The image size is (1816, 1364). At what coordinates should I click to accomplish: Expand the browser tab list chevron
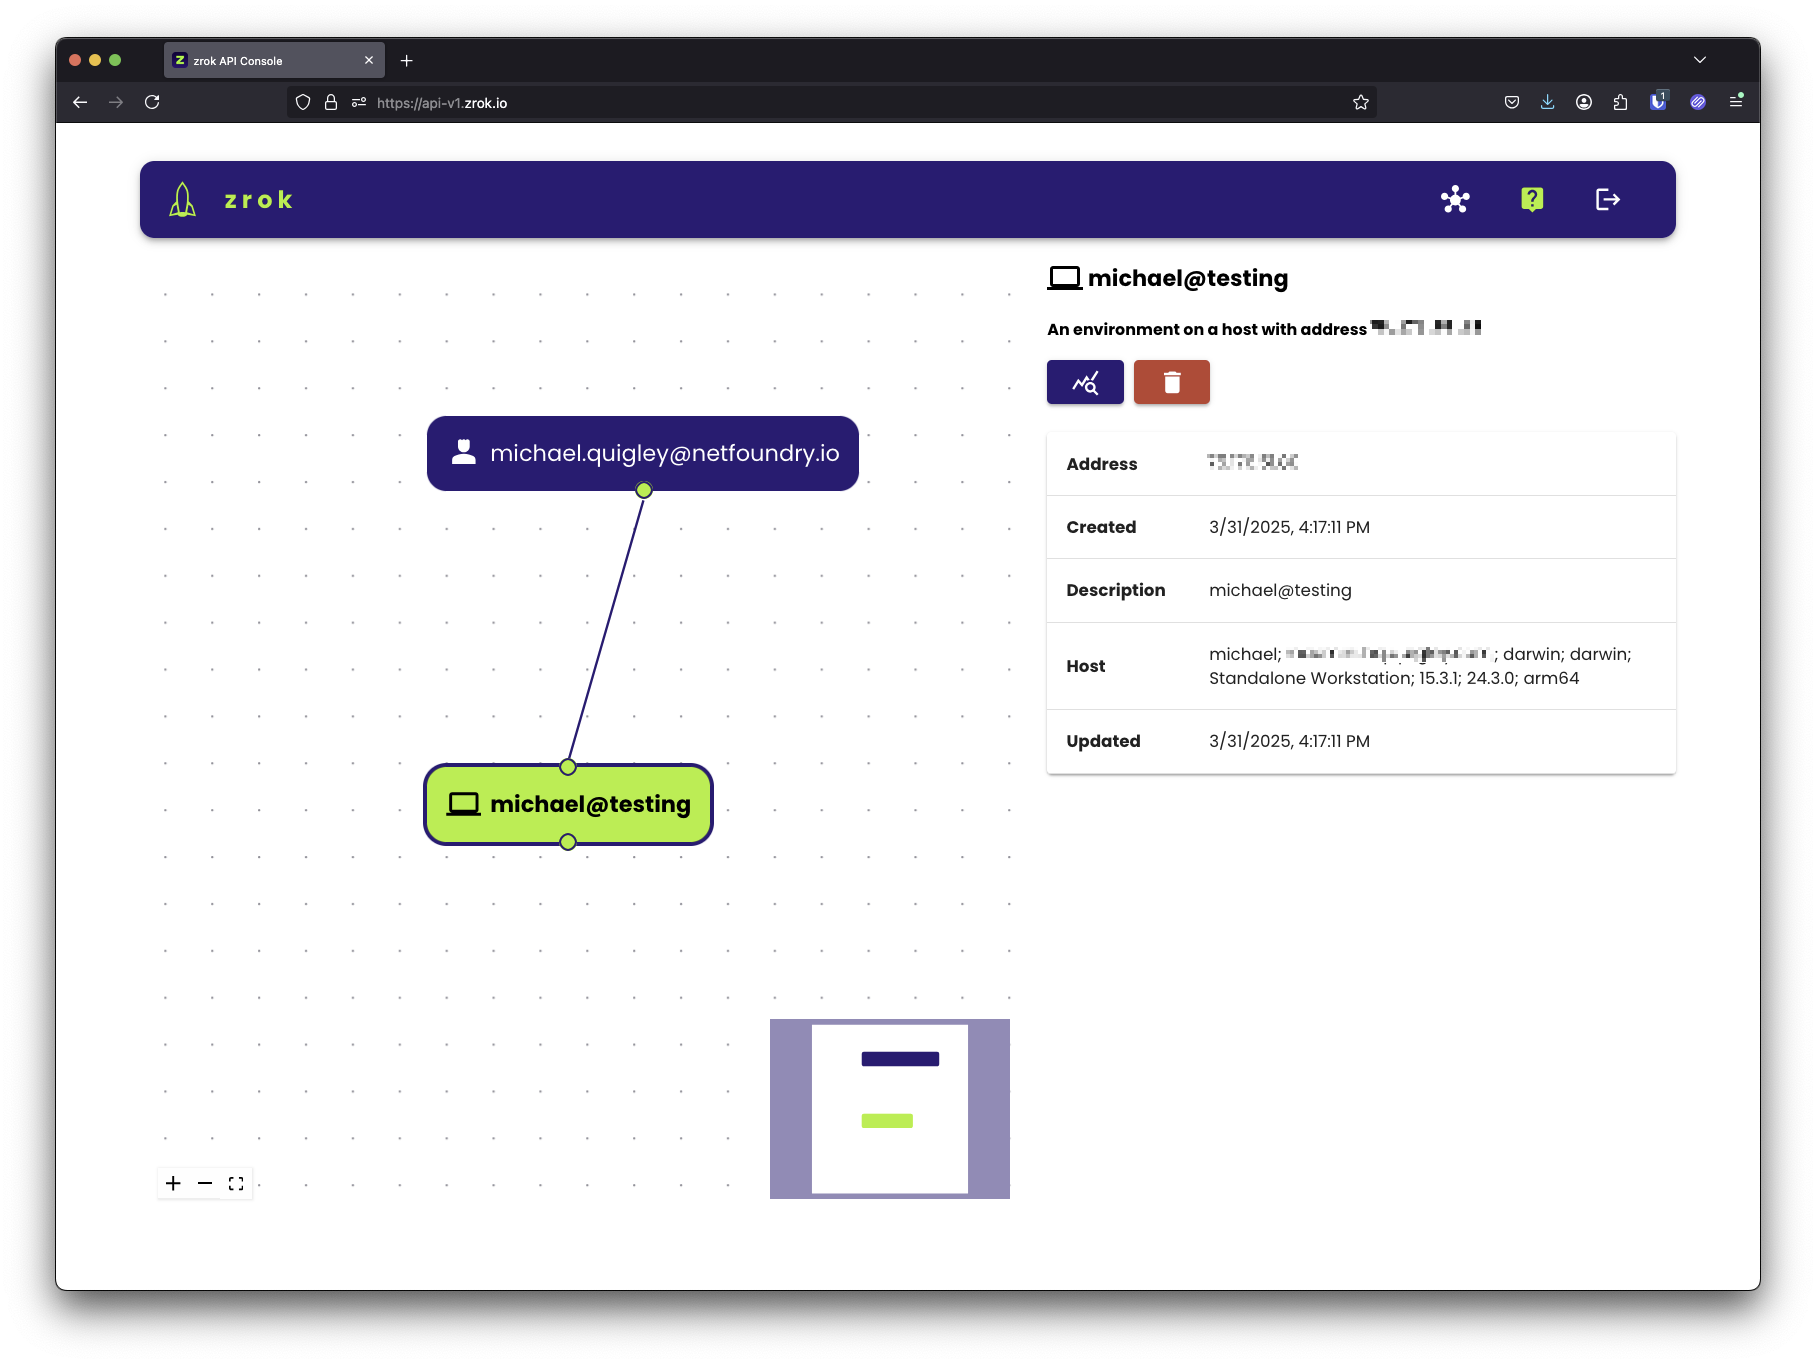(x=1699, y=60)
